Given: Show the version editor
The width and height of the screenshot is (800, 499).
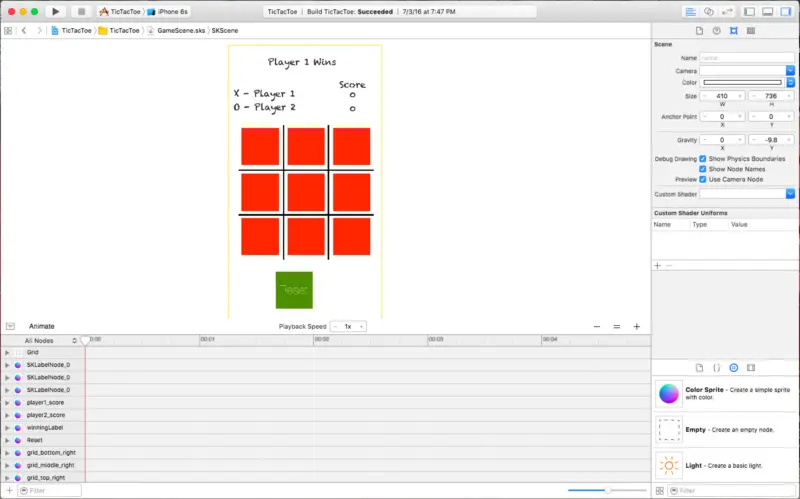Looking at the screenshot, I should click(x=727, y=12).
